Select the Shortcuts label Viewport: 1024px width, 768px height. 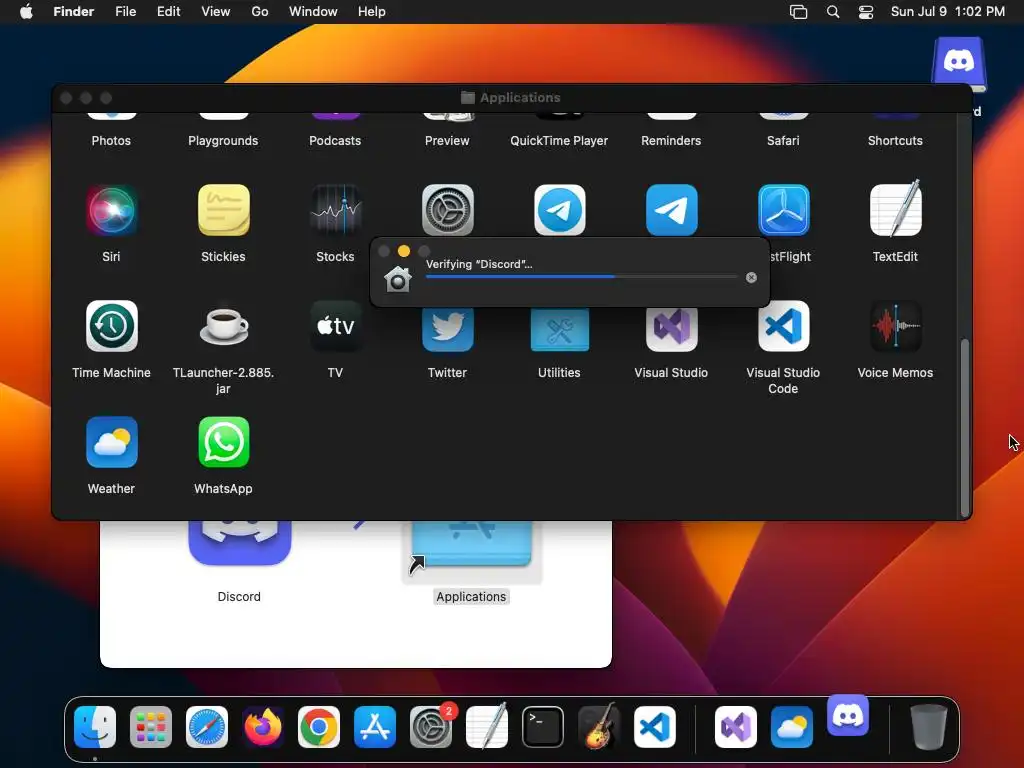[895, 140]
